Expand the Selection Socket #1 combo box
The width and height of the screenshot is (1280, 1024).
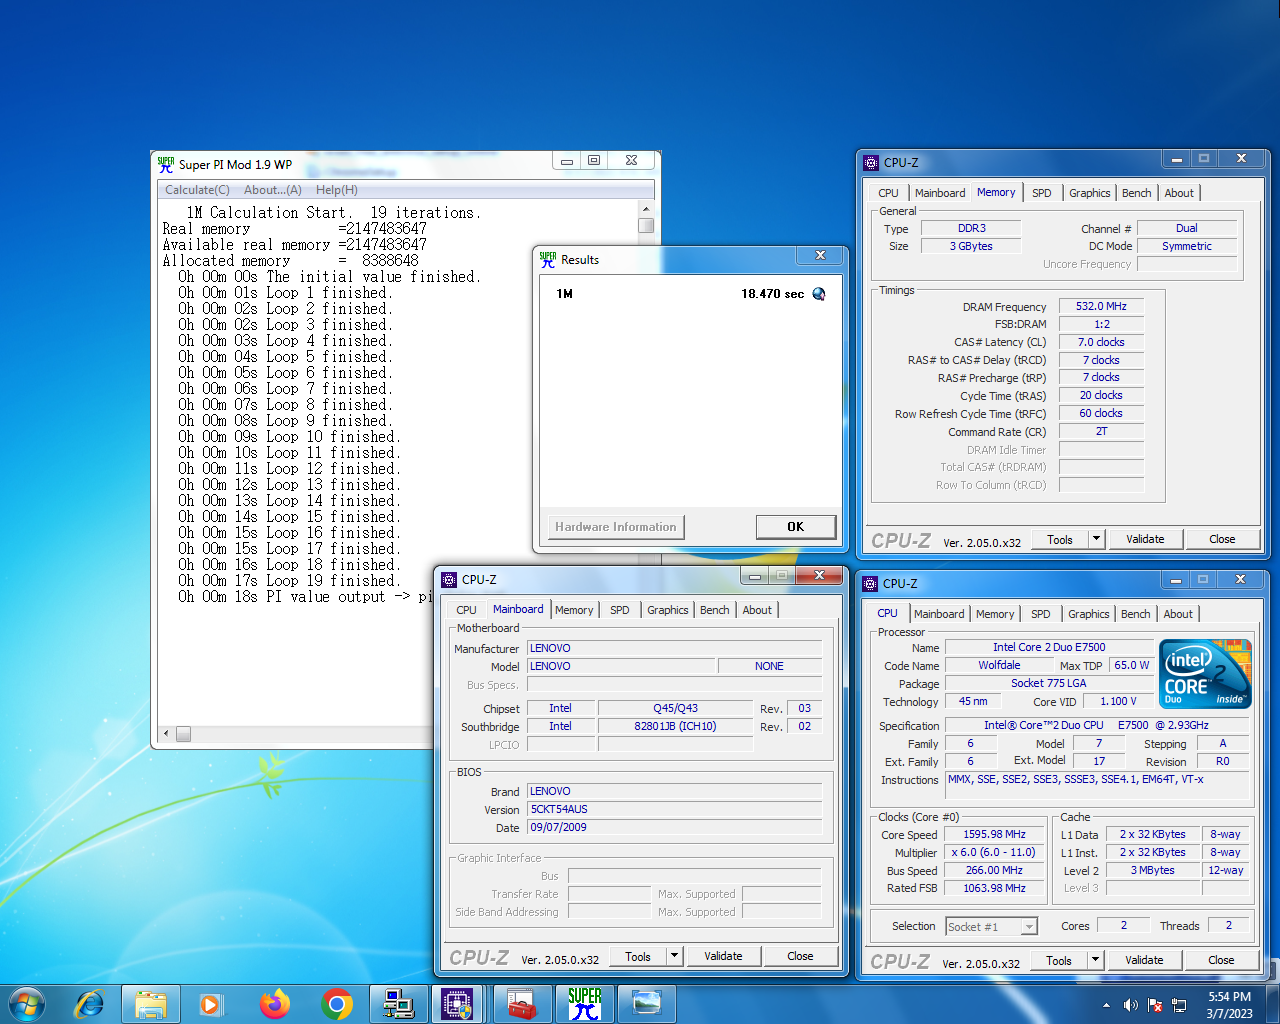pyautogui.click(x=1029, y=927)
